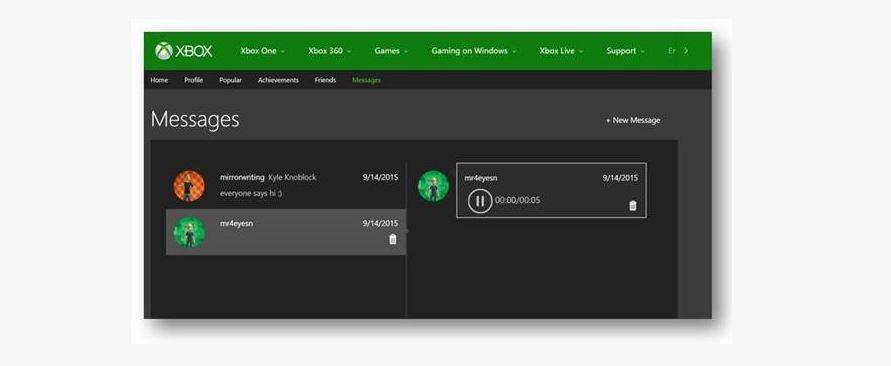Click the Kyle Knoblock name

(292, 177)
